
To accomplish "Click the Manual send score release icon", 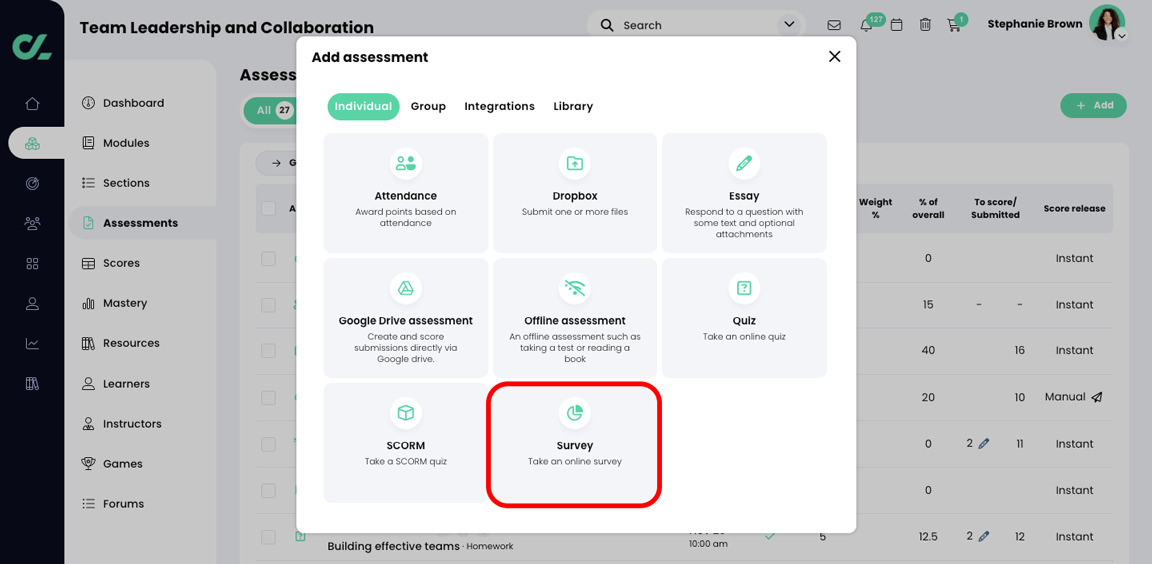I will tap(1096, 397).
